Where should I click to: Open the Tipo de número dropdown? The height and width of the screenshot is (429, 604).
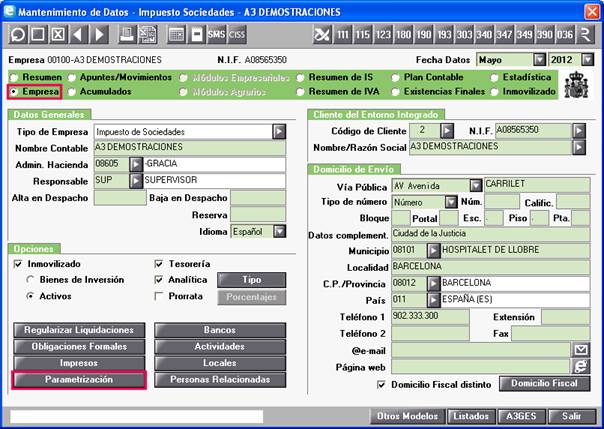[451, 202]
